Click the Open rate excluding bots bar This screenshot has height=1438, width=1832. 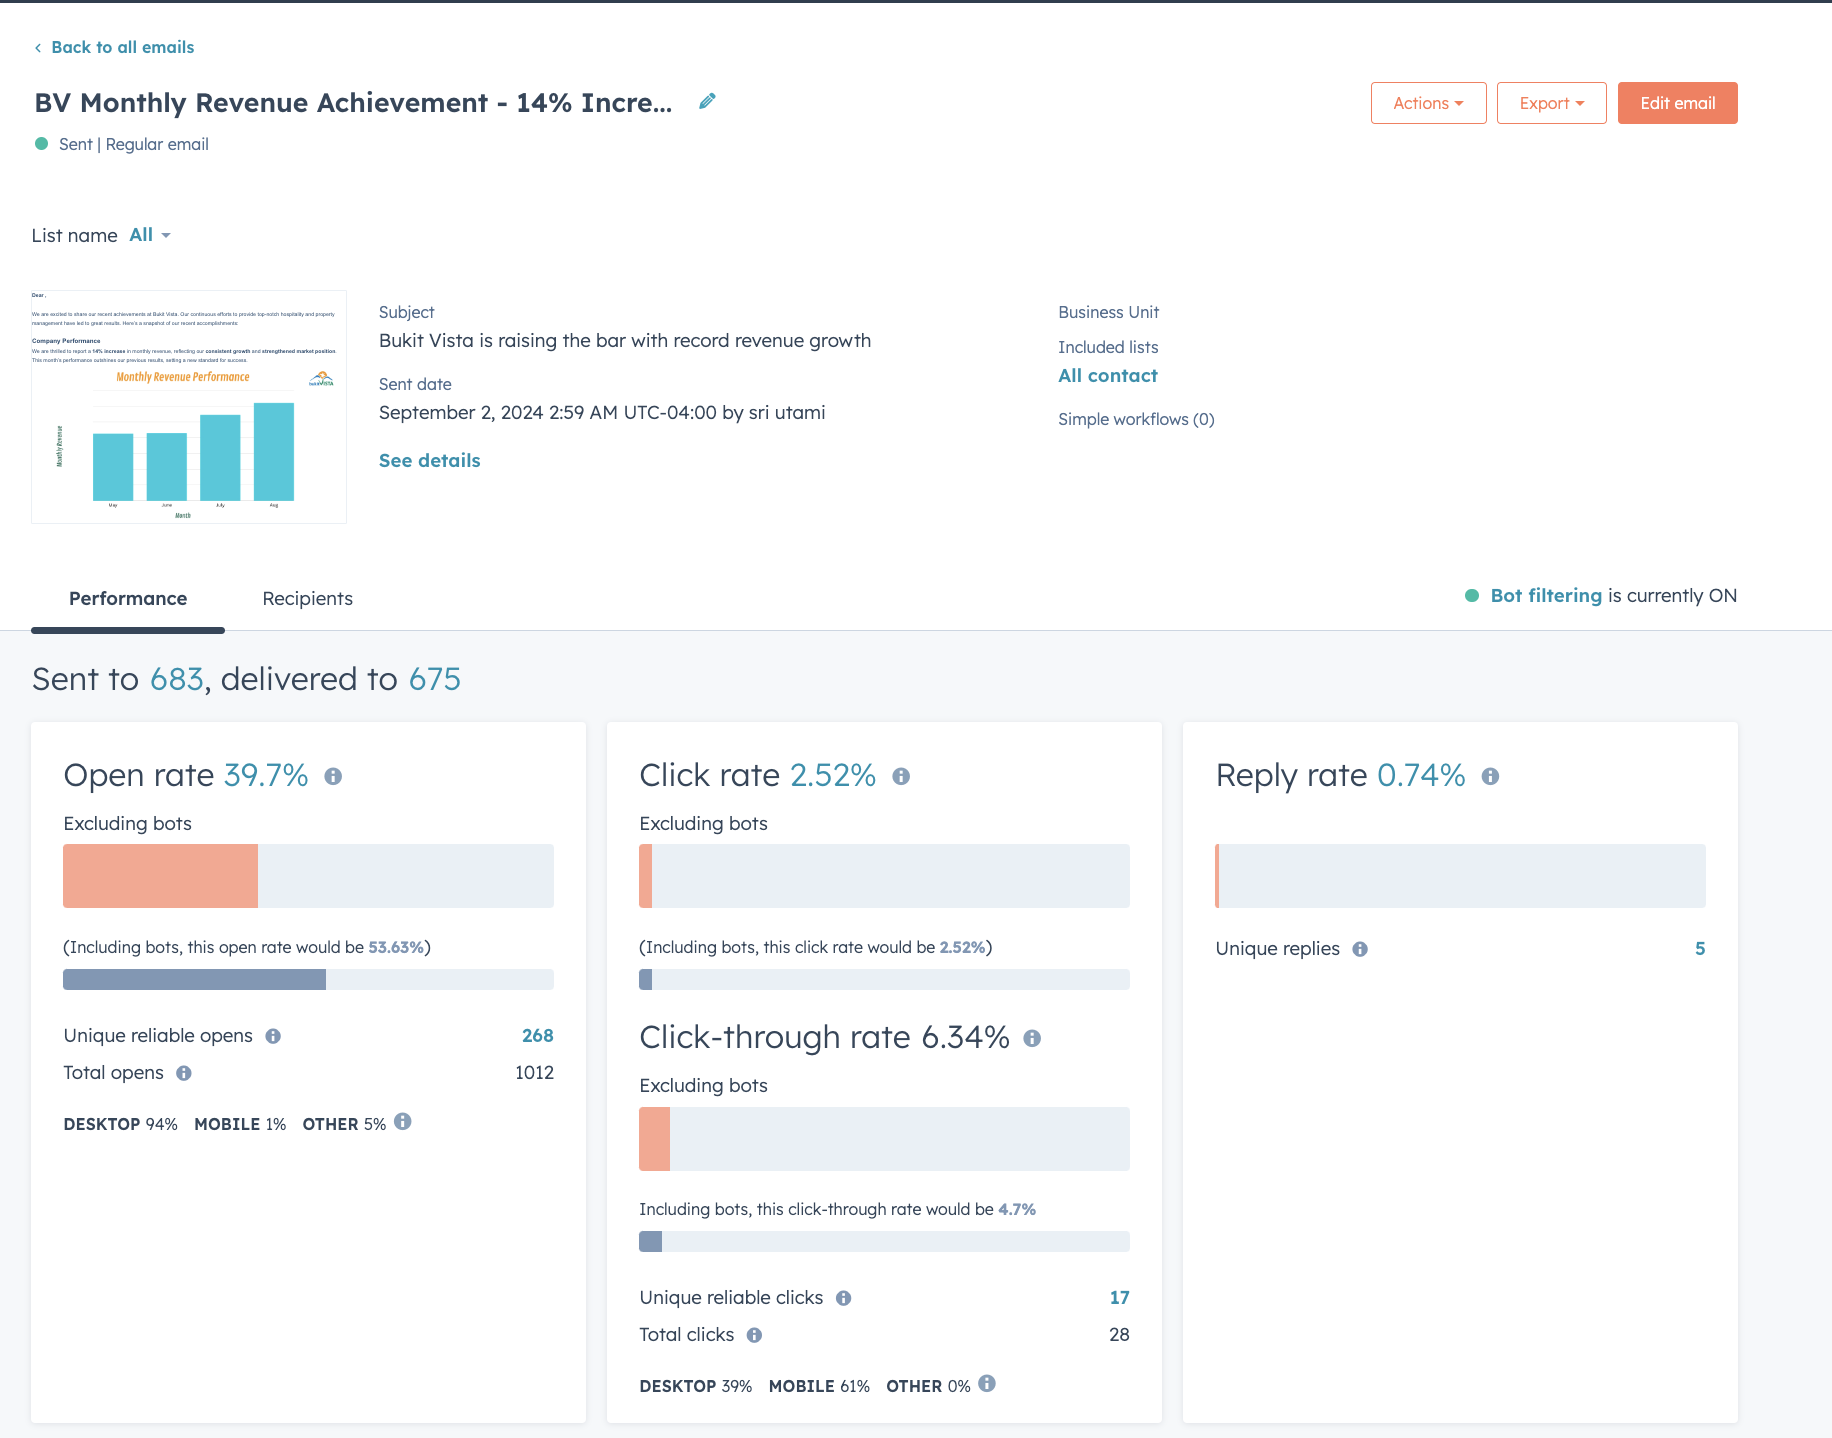(308, 876)
